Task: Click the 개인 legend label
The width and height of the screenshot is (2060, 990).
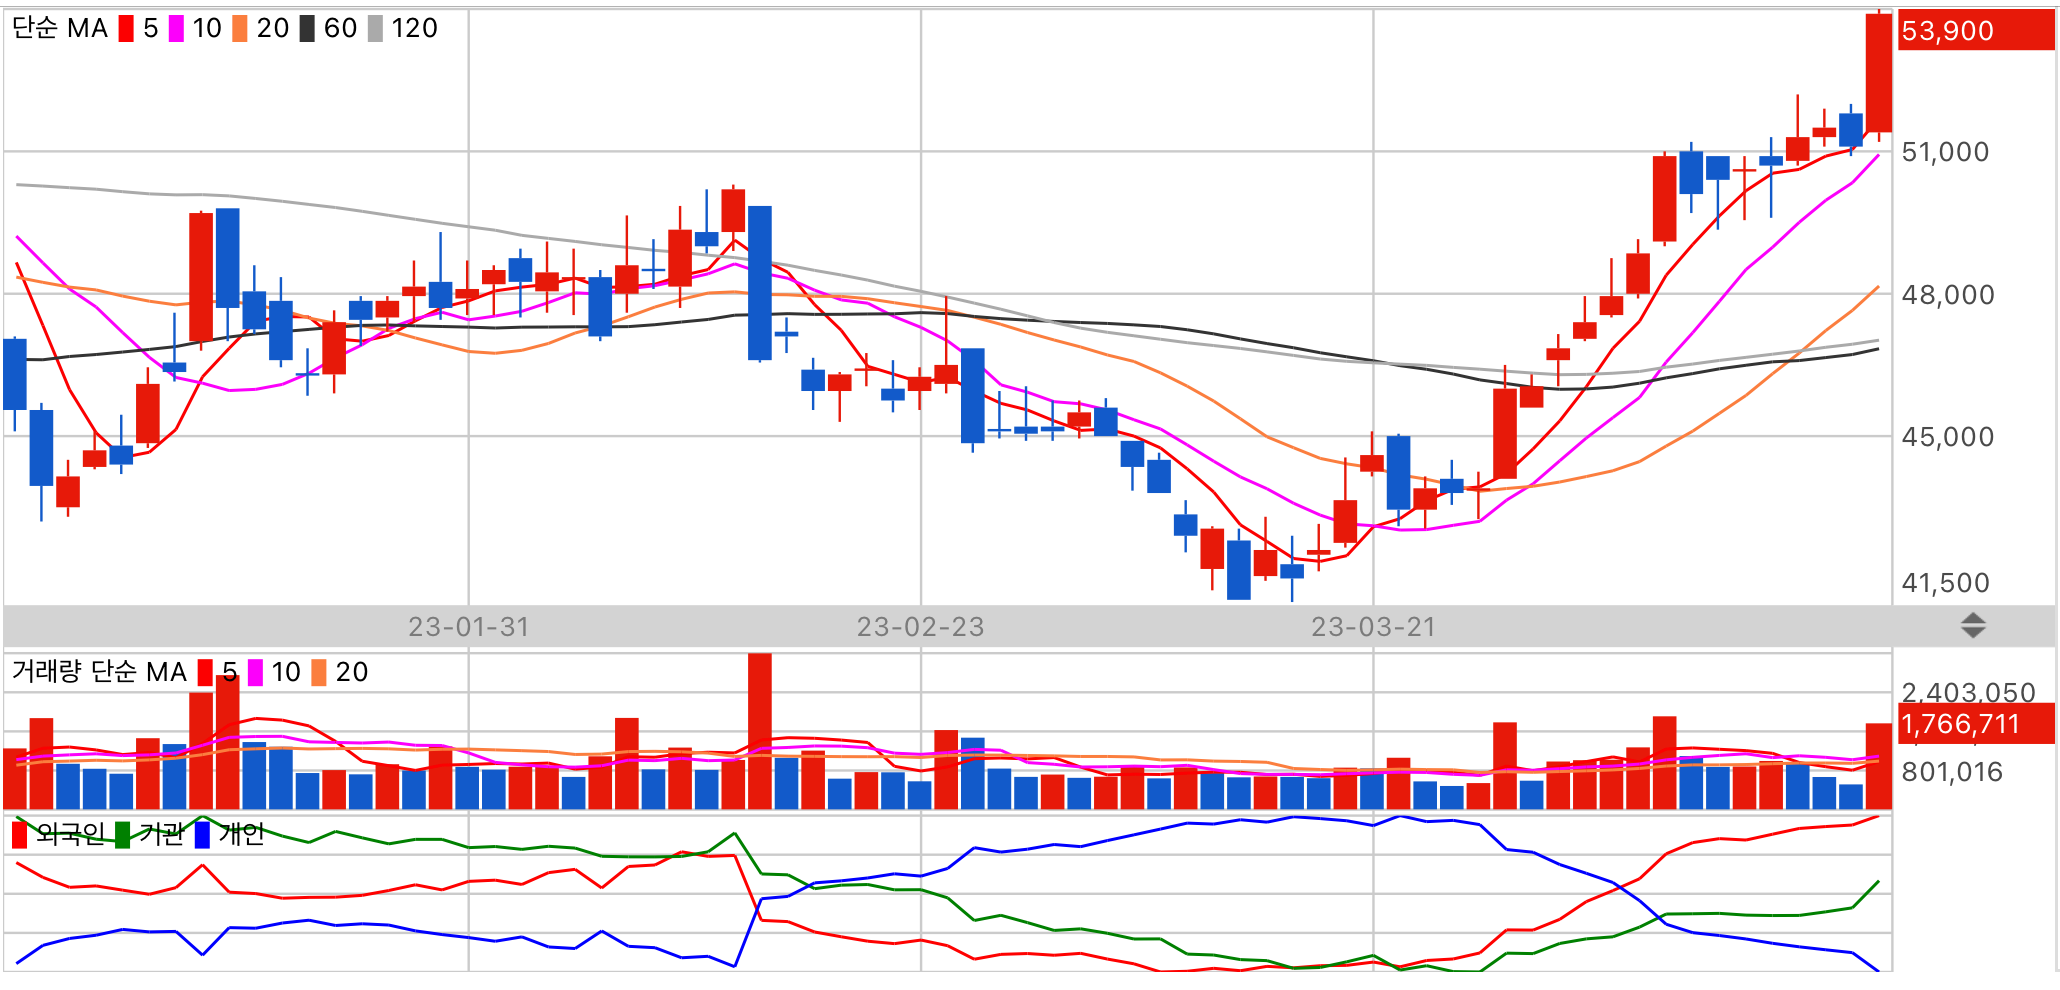Action: pos(241,834)
